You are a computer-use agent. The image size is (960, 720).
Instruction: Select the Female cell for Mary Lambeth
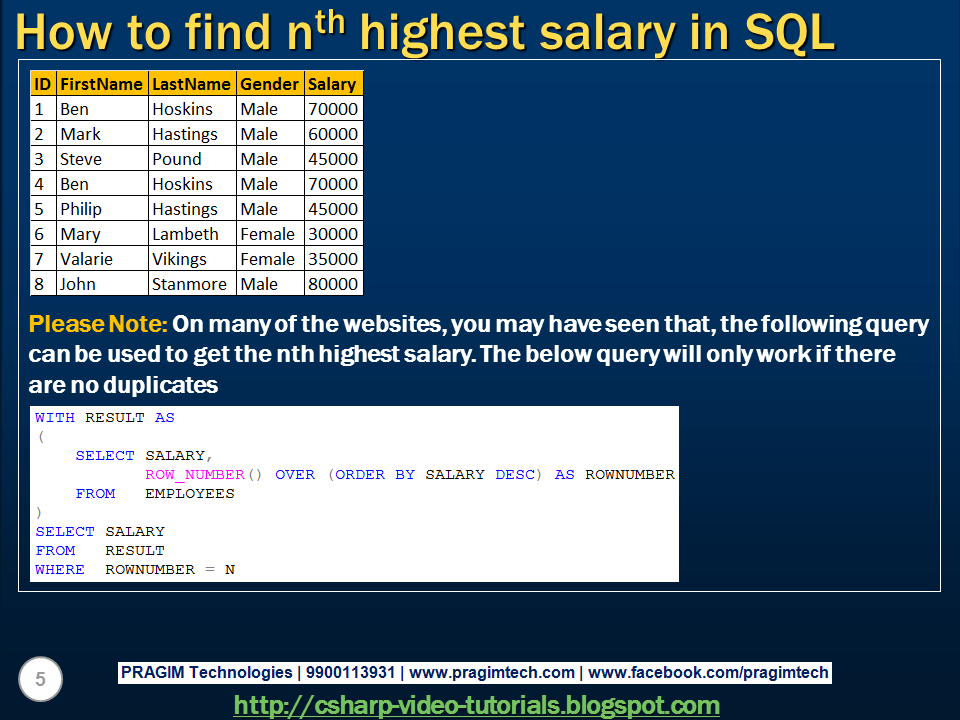pyautogui.click(x=268, y=233)
